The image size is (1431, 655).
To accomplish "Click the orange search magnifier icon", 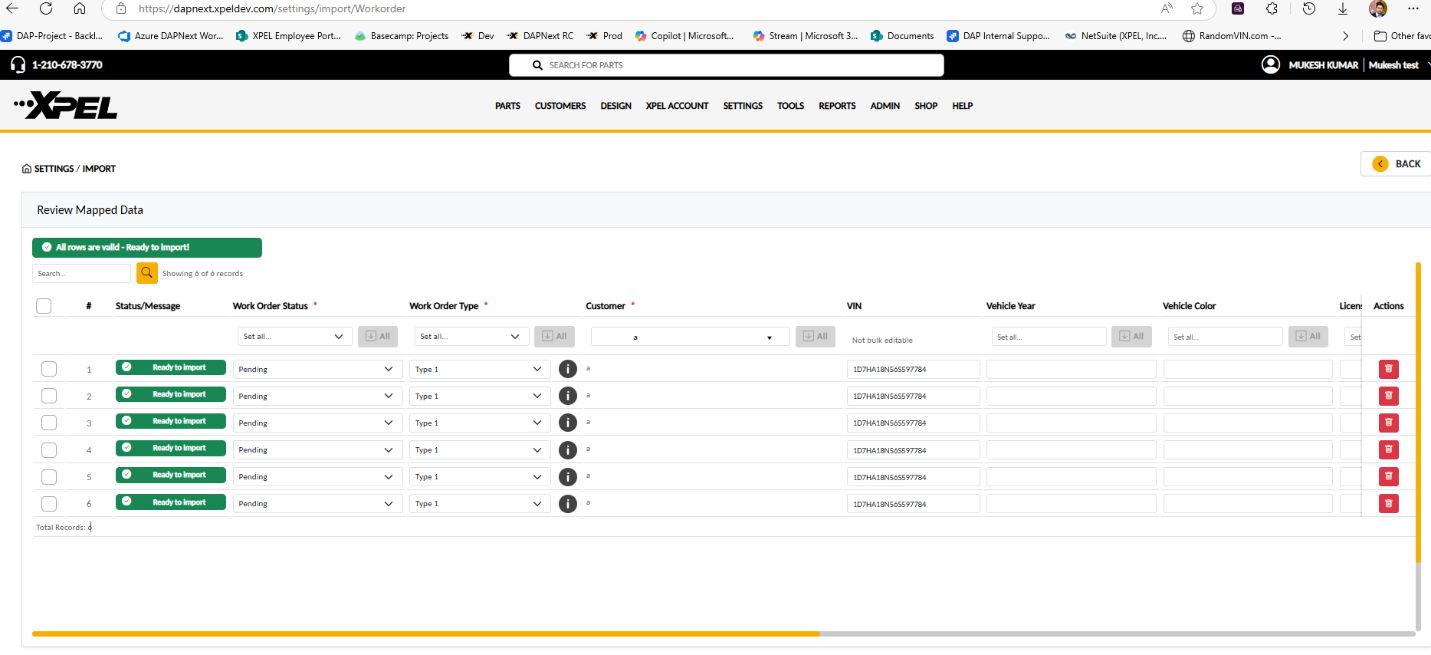I will (x=147, y=273).
